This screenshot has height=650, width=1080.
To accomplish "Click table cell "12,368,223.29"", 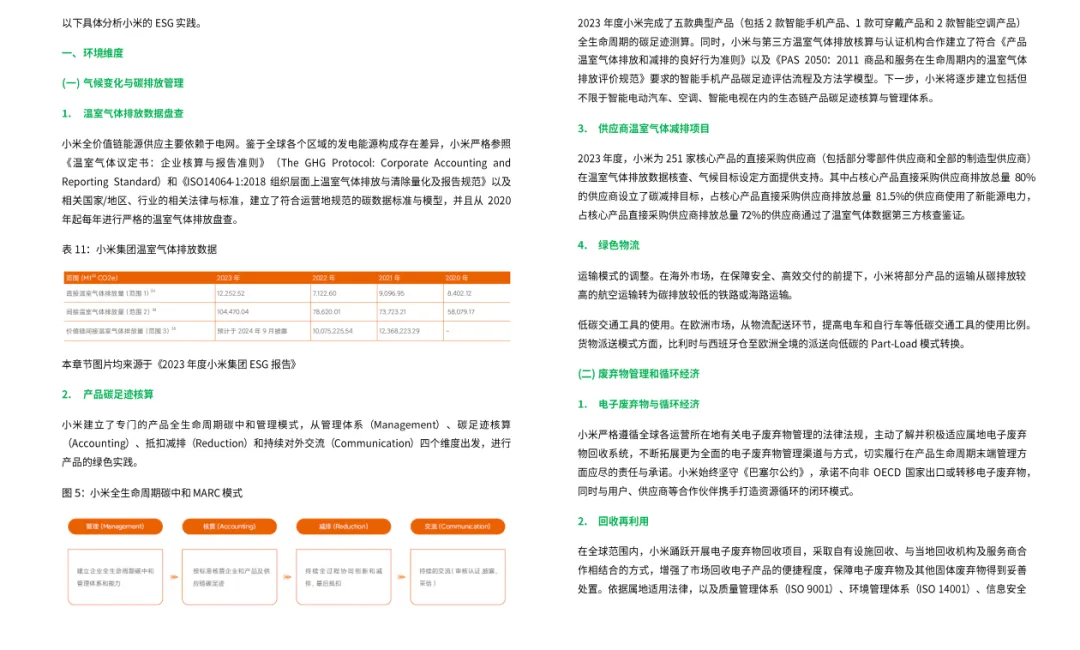I will [399, 331].
